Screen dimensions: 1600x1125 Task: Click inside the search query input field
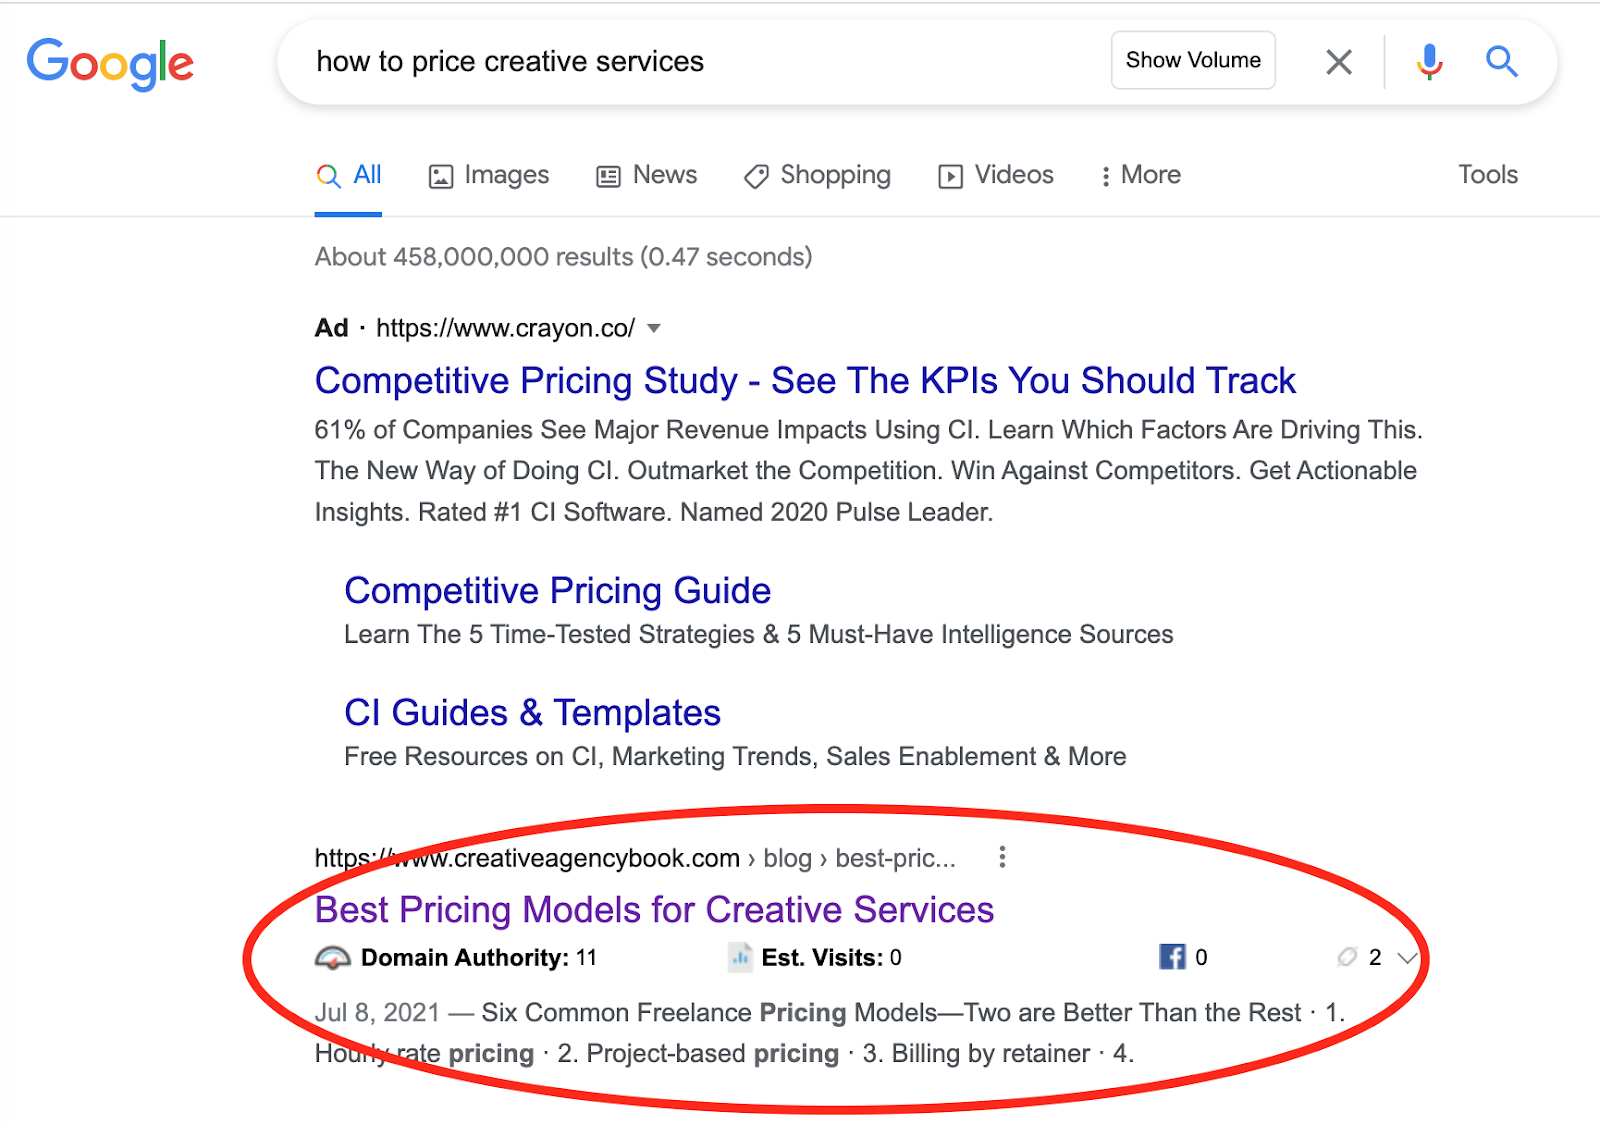pyautogui.click(x=700, y=61)
